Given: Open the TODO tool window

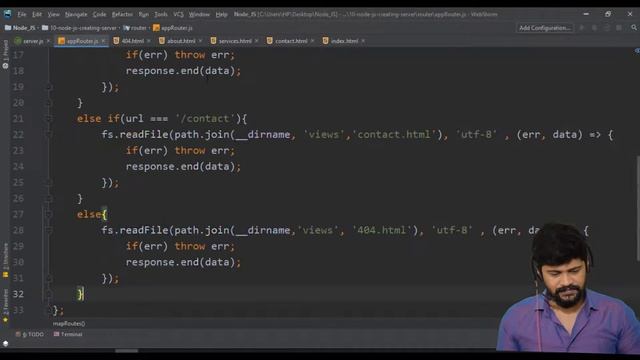Looking at the screenshot, I should [30, 334].
